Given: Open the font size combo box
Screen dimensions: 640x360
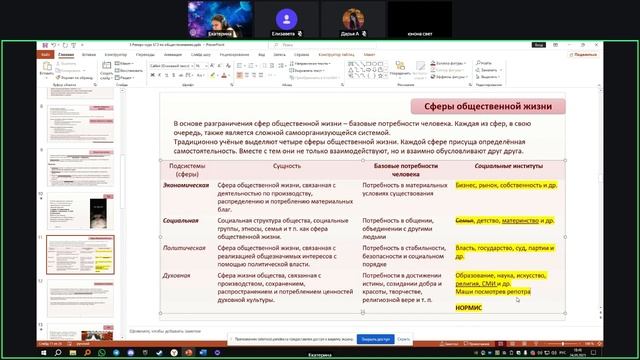Looking at the screenshot, I should [x=201, y=65].
